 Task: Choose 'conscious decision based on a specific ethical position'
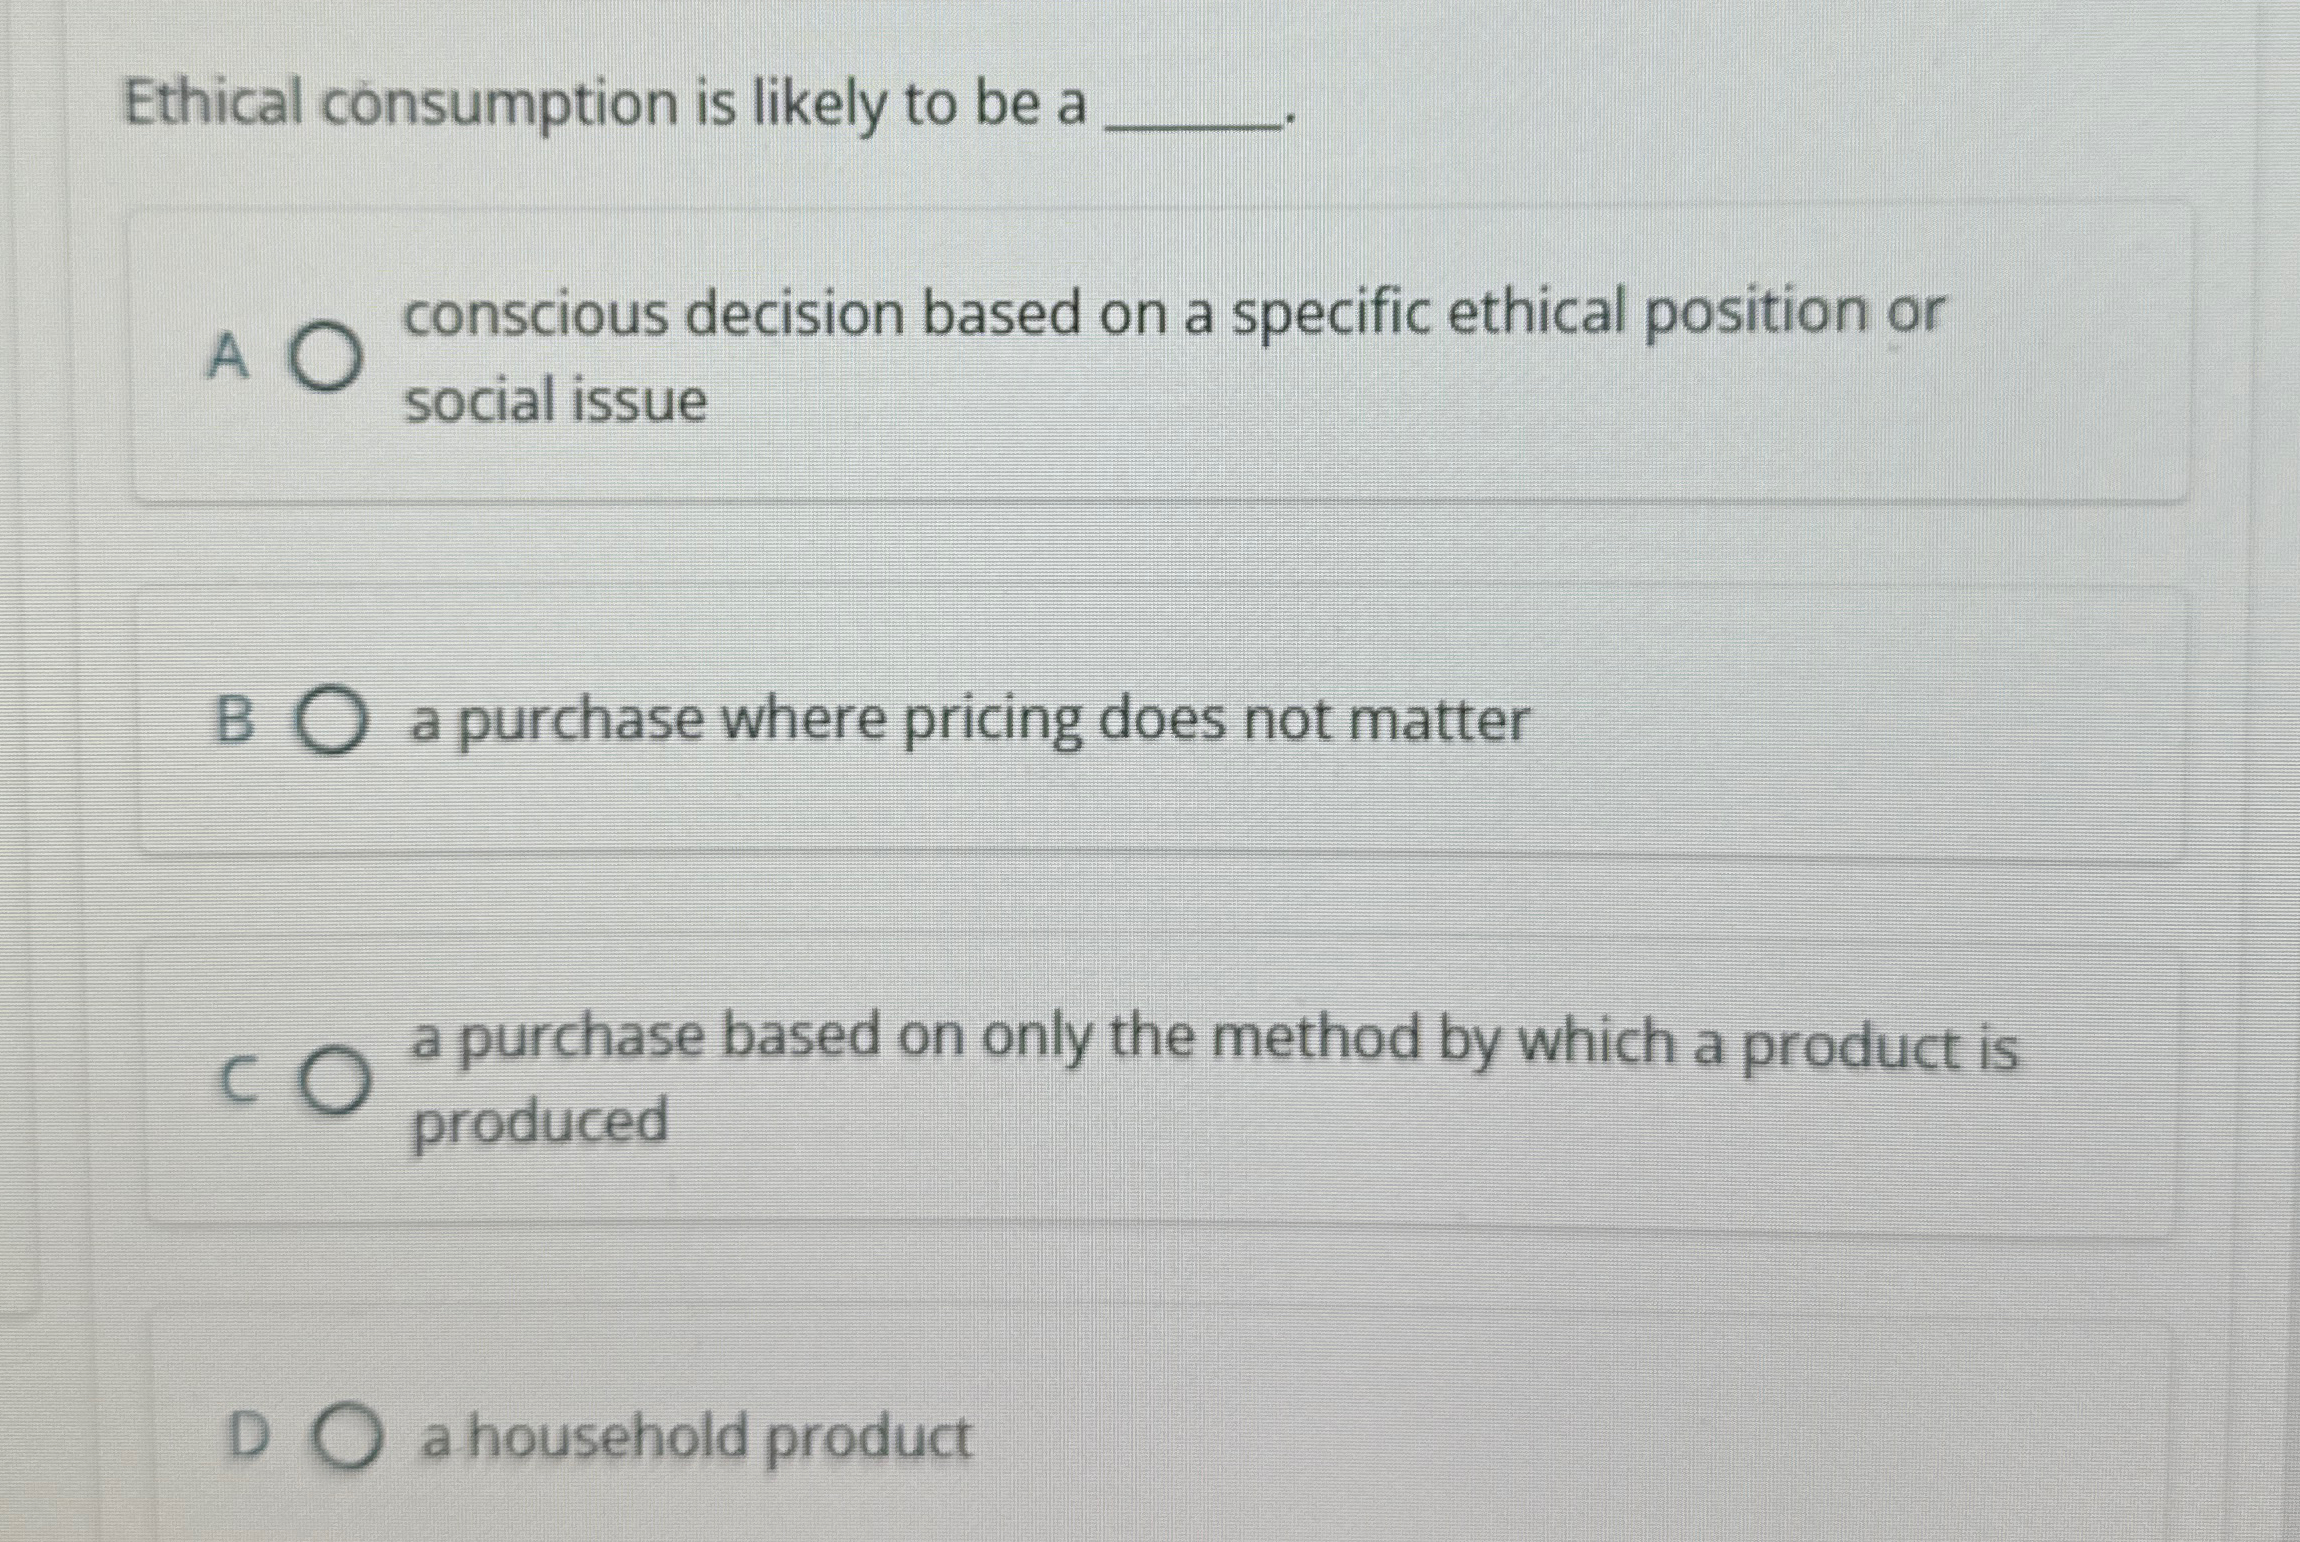pyautogui.click(x=1172, y=312)
